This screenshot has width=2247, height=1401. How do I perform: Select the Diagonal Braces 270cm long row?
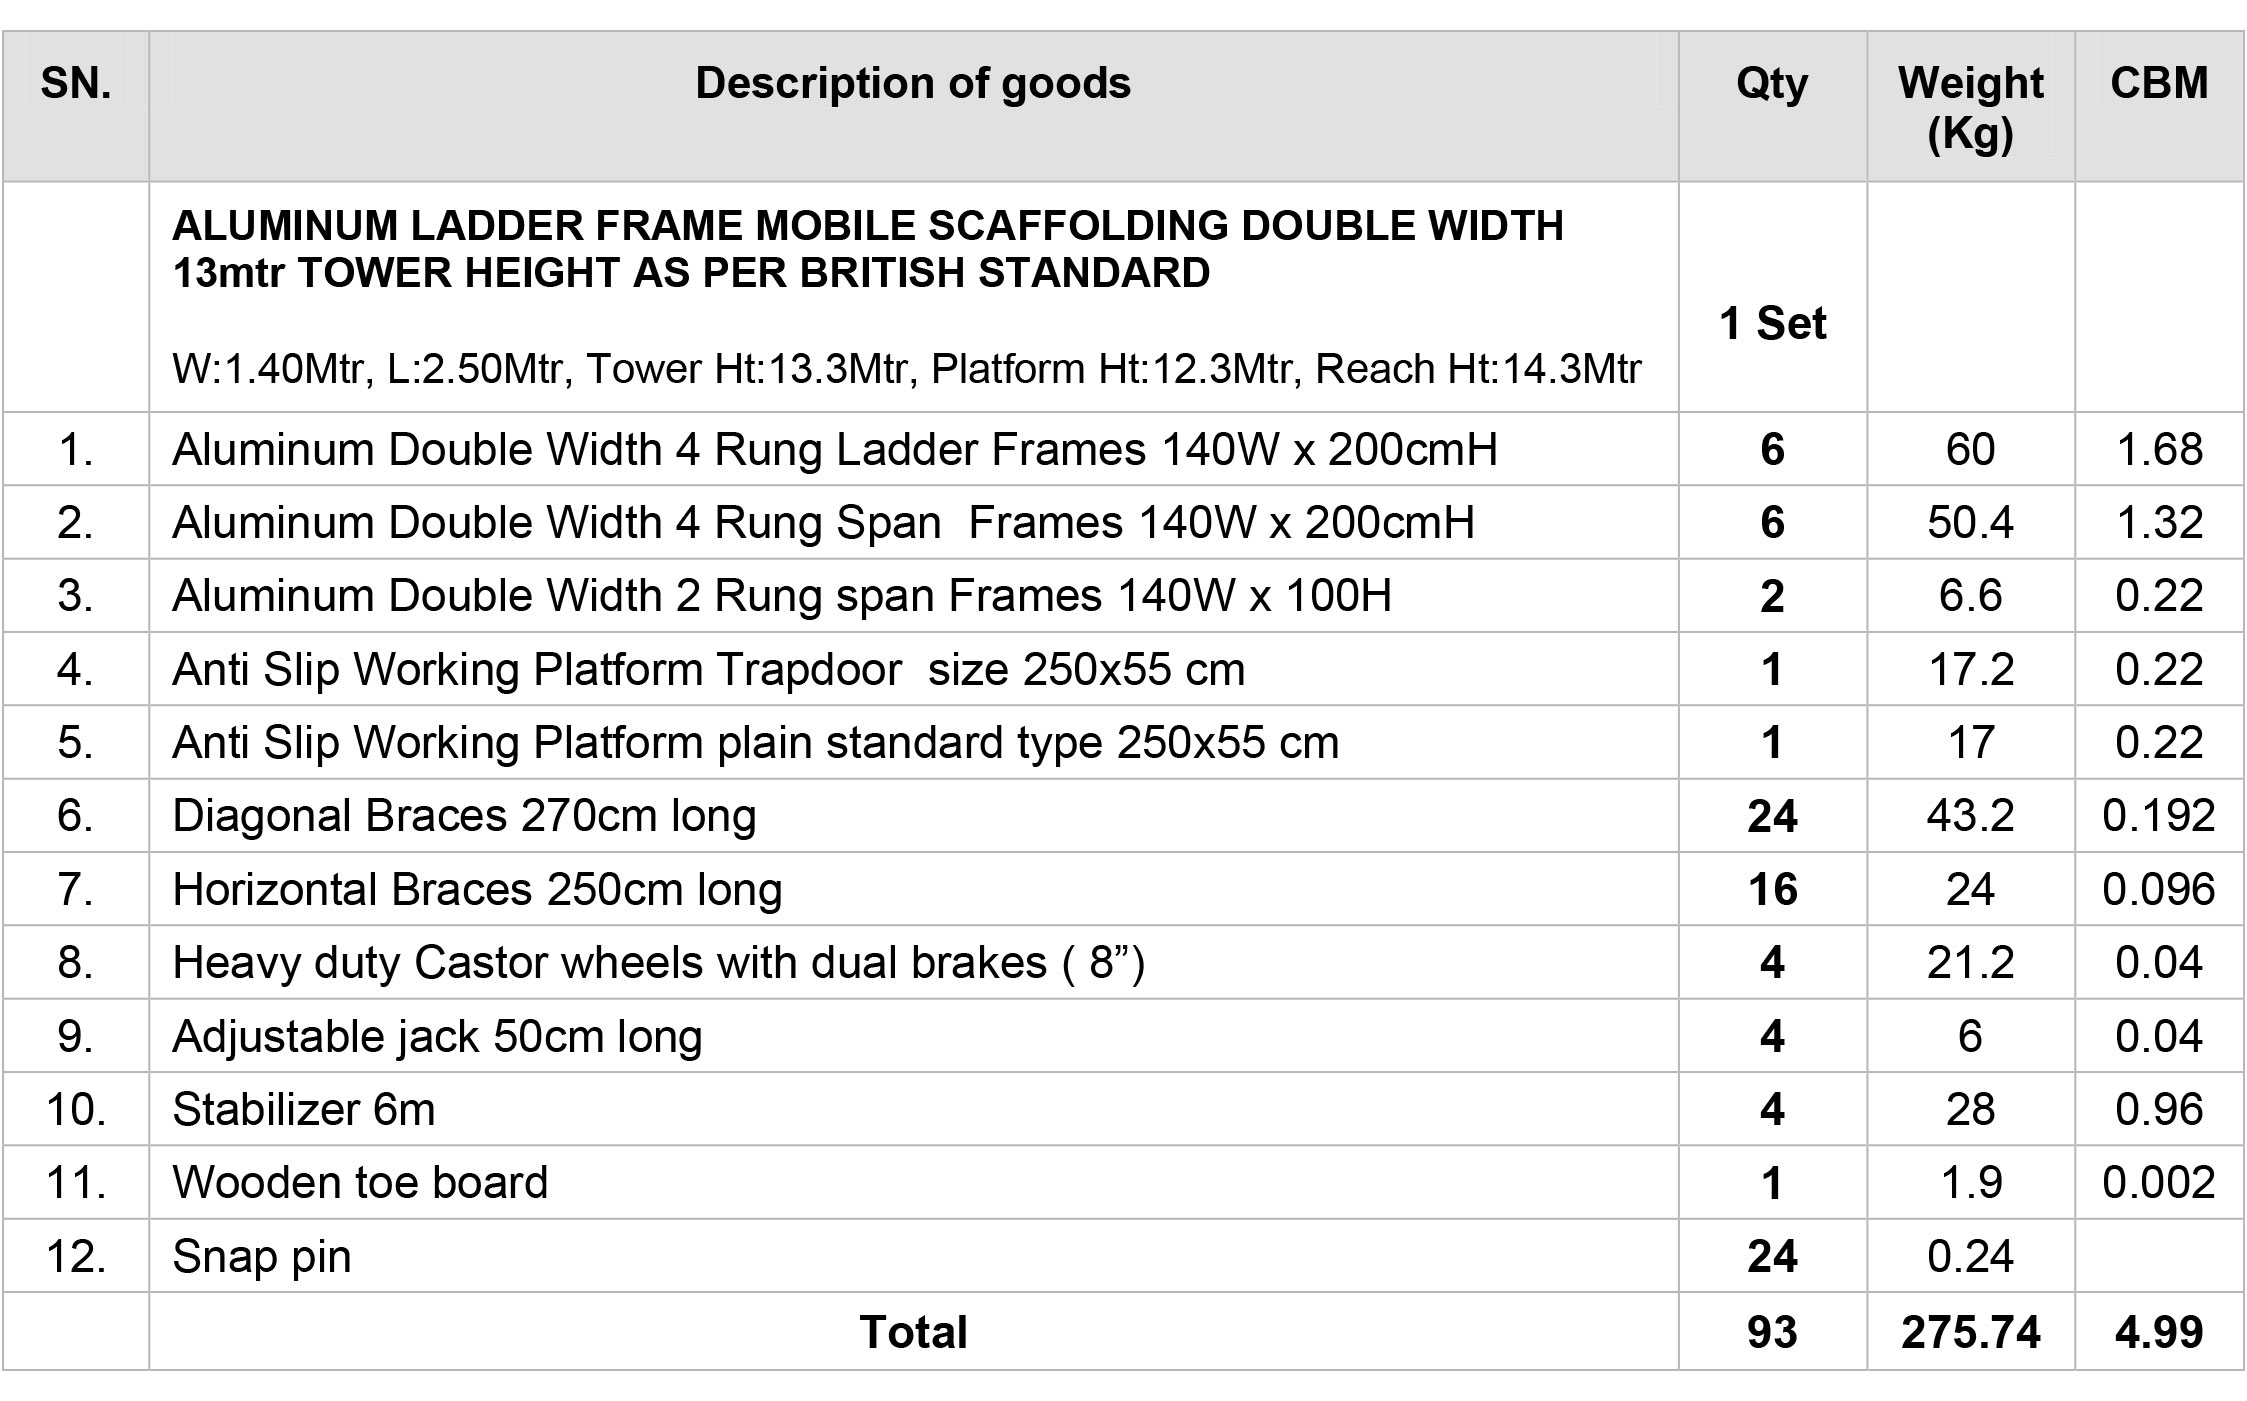[1123, 815]
